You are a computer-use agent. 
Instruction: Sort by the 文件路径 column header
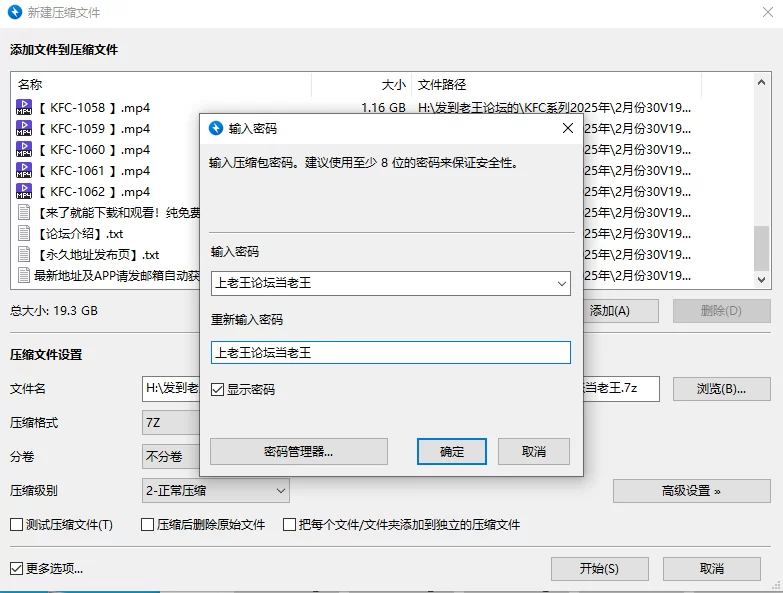tap(556, 85)
